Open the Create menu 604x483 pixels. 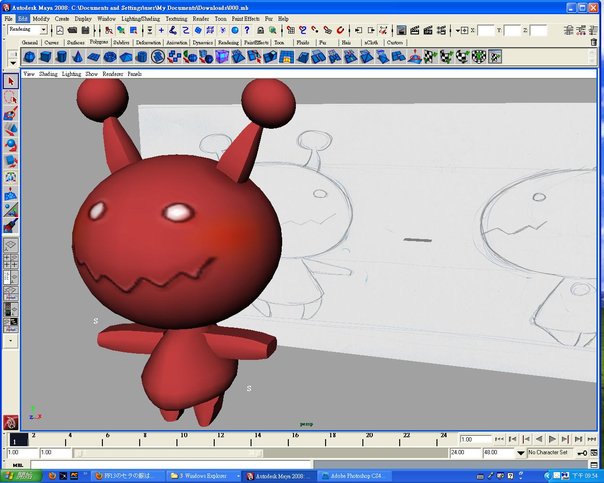click(x=62, y=19)
